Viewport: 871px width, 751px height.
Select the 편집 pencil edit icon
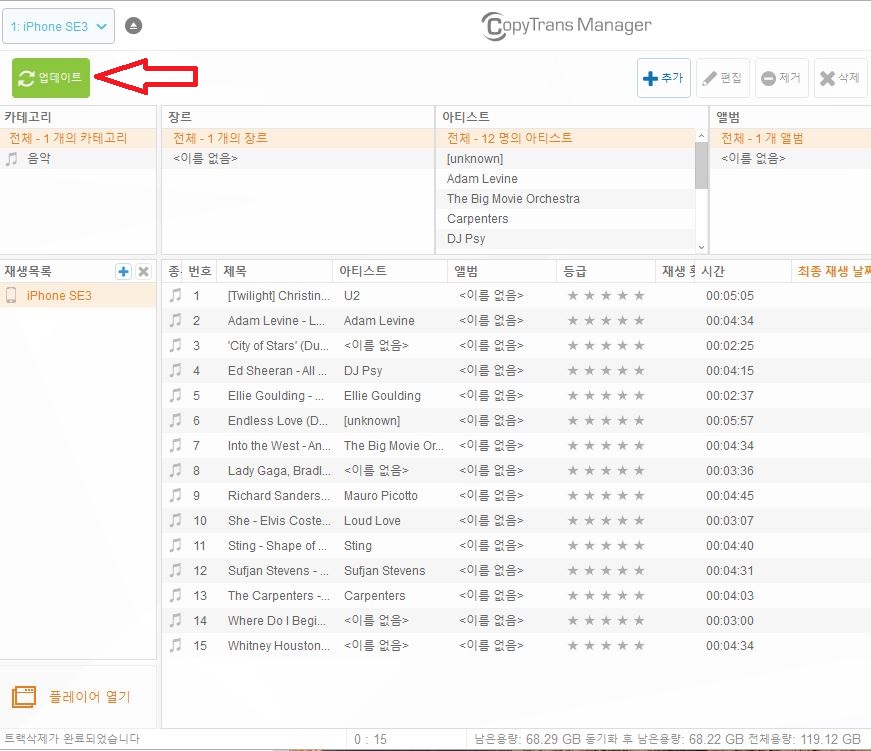point(709,77)
